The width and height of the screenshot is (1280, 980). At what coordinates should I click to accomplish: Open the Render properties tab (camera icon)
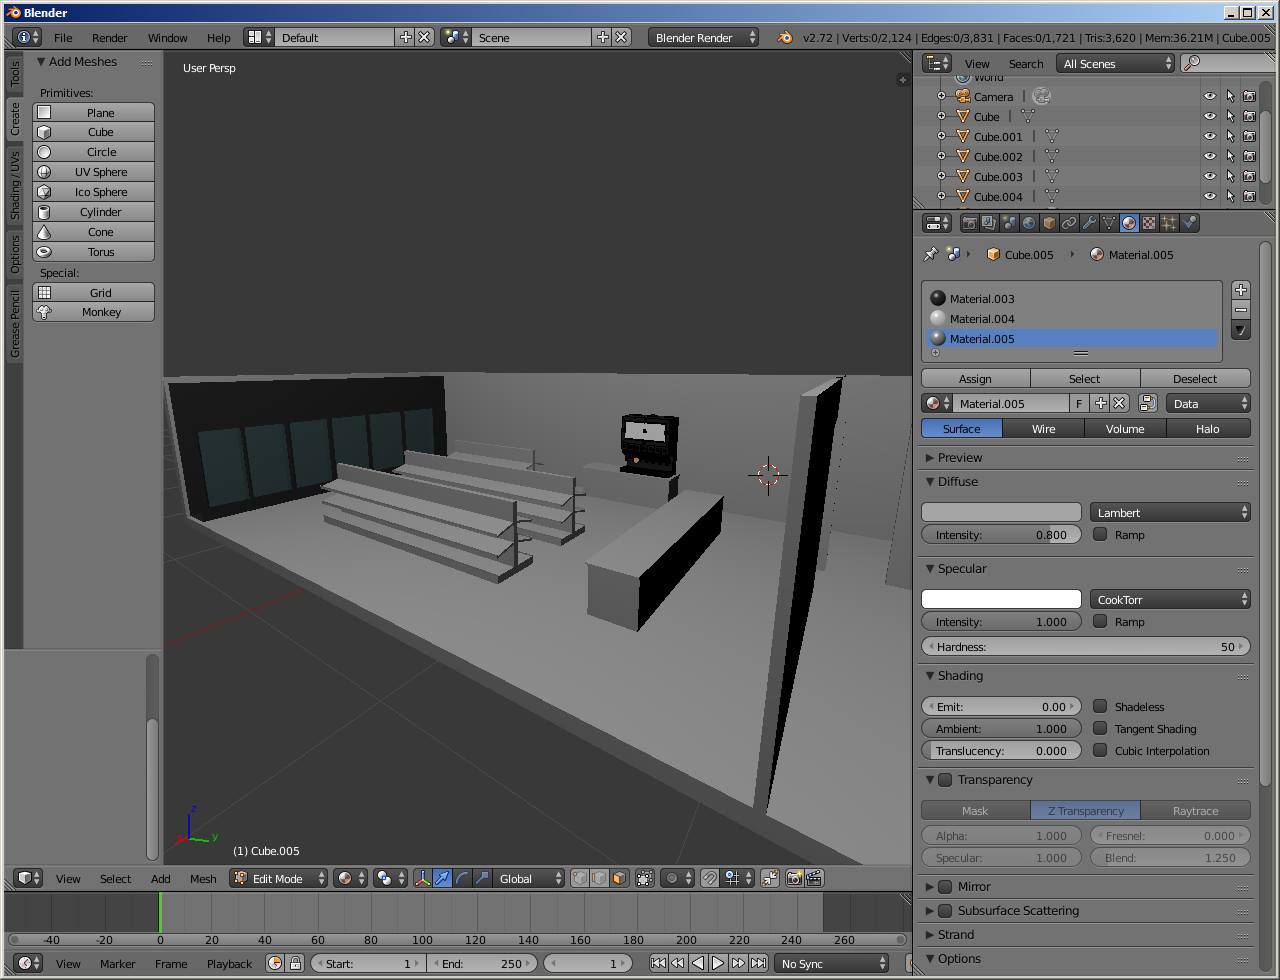969,223
